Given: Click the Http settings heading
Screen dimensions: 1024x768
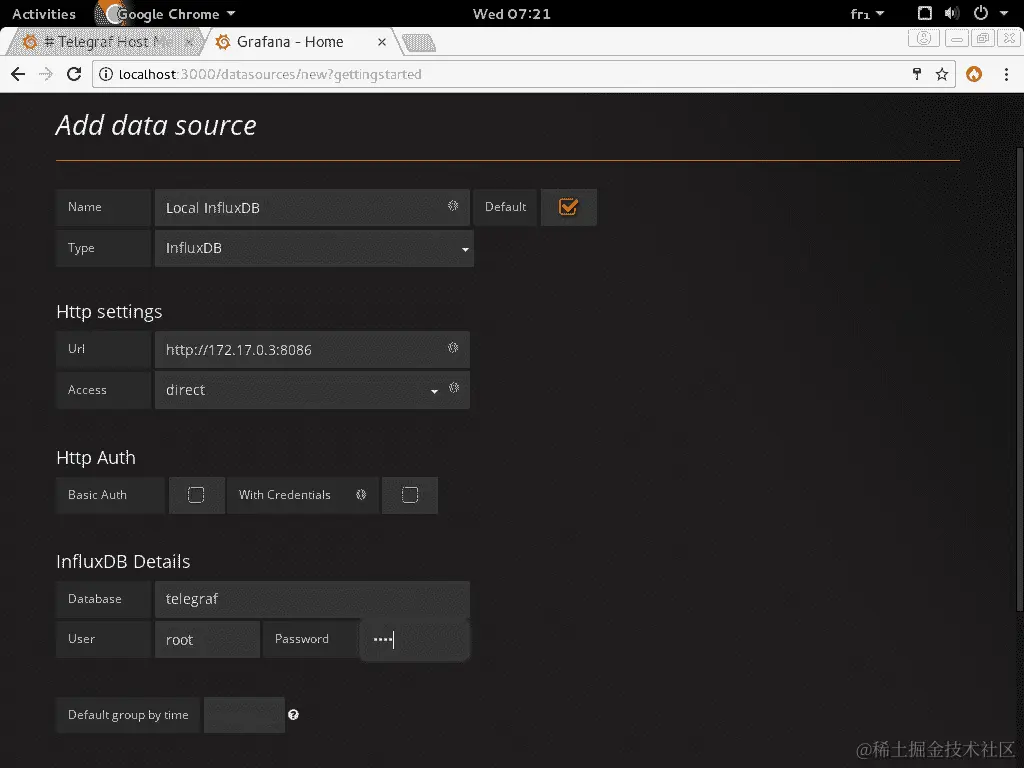Looking at the screenshot, I should point(109,312).
